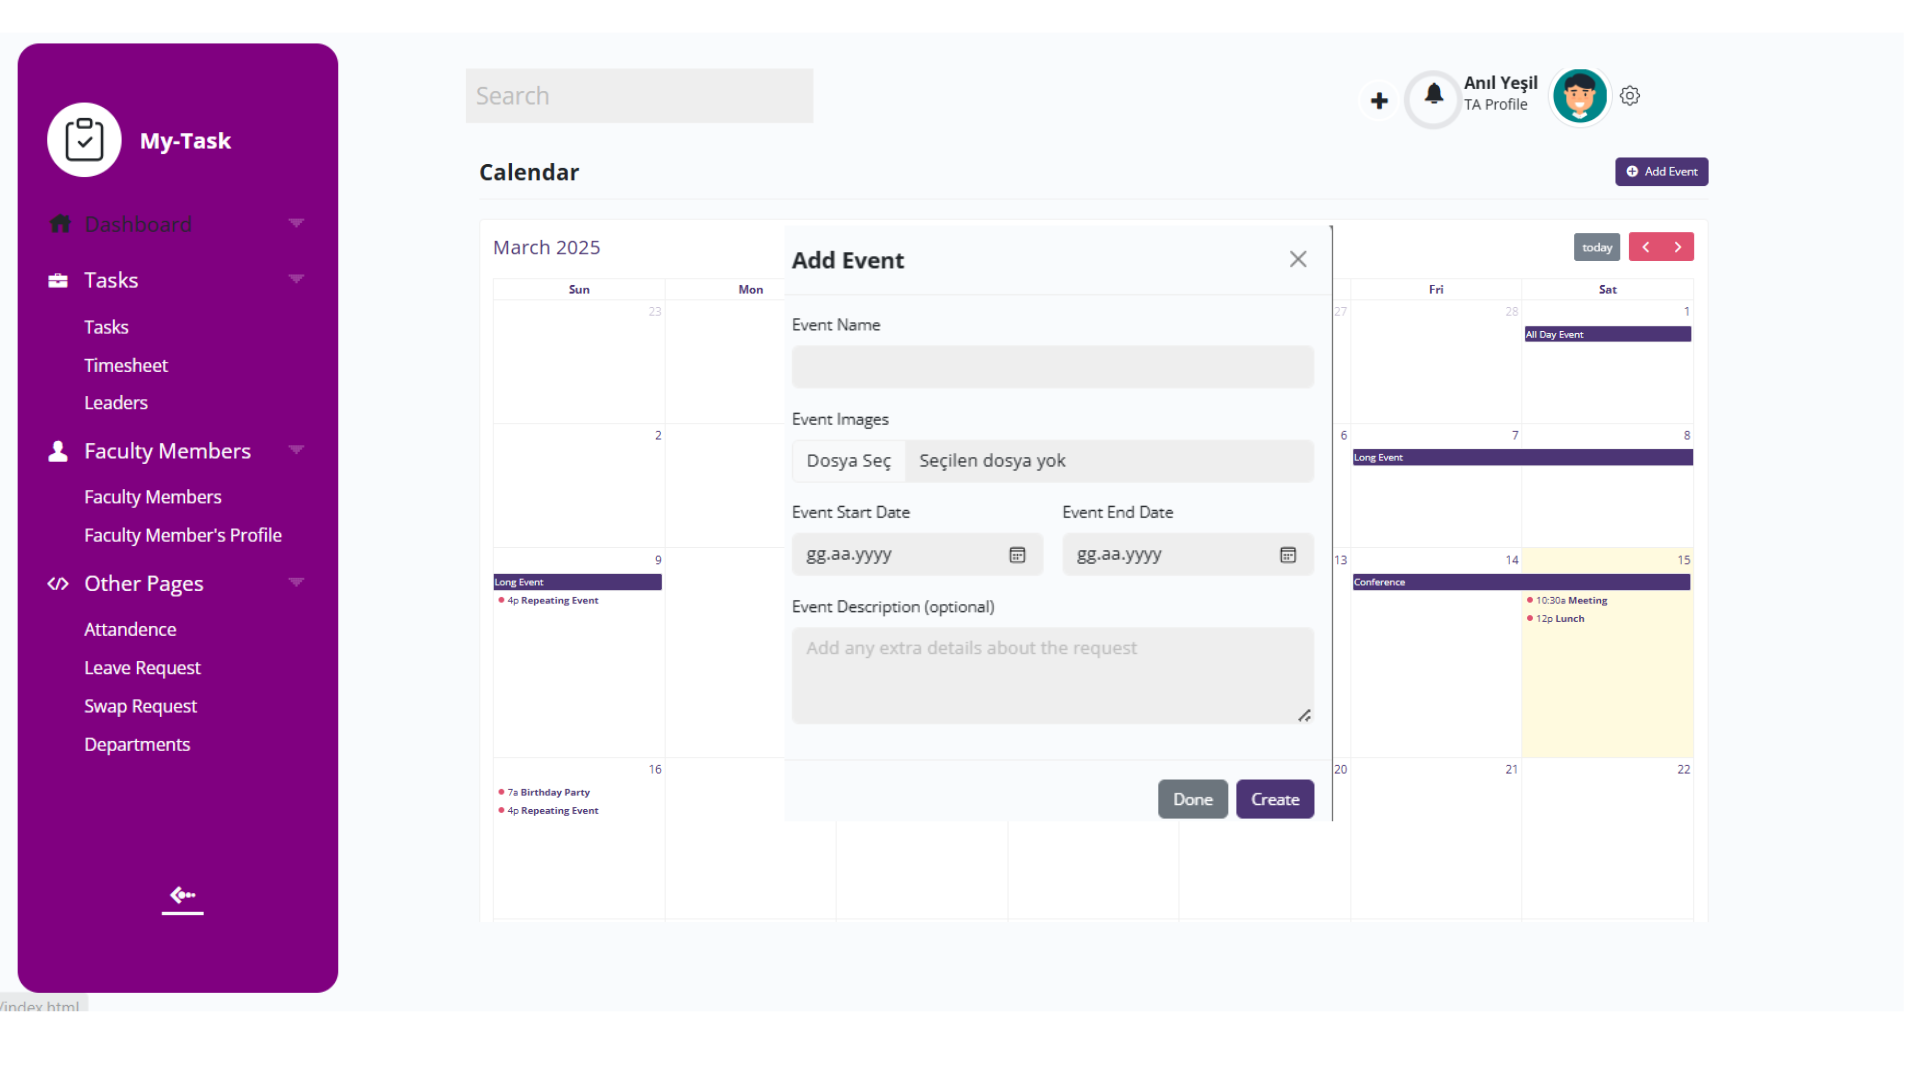Click the plus icon near notifications

click(x=1379, y=100)
